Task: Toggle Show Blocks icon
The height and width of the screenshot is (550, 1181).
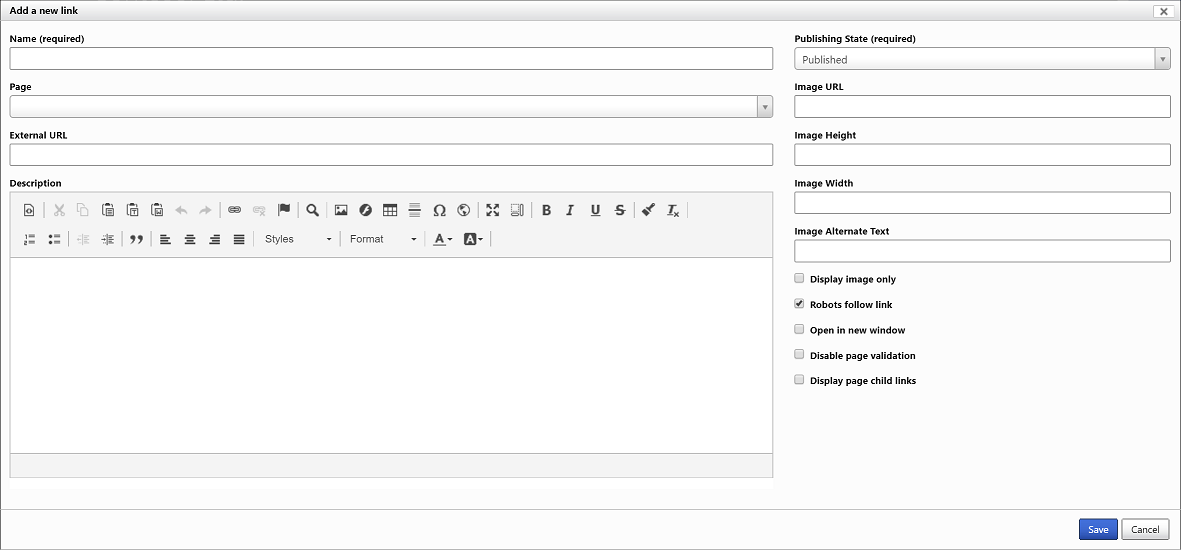Action: [x=517, y=210]
